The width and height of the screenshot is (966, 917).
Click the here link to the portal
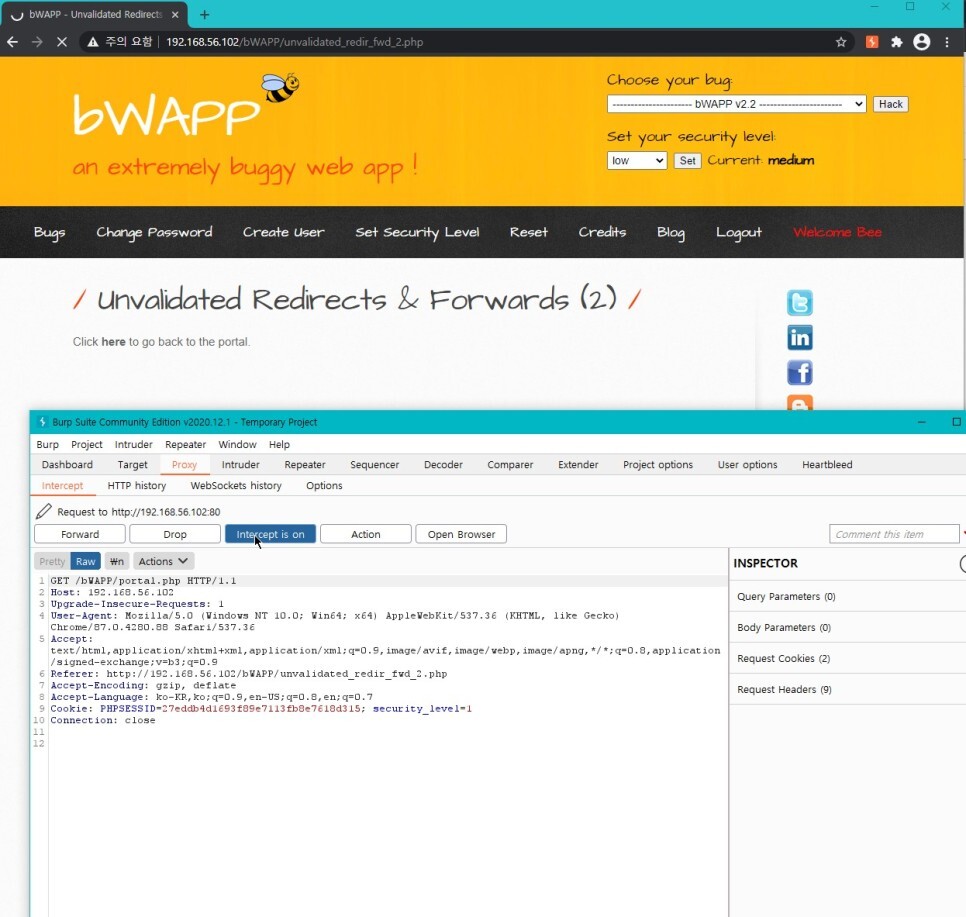click(113, 341)
